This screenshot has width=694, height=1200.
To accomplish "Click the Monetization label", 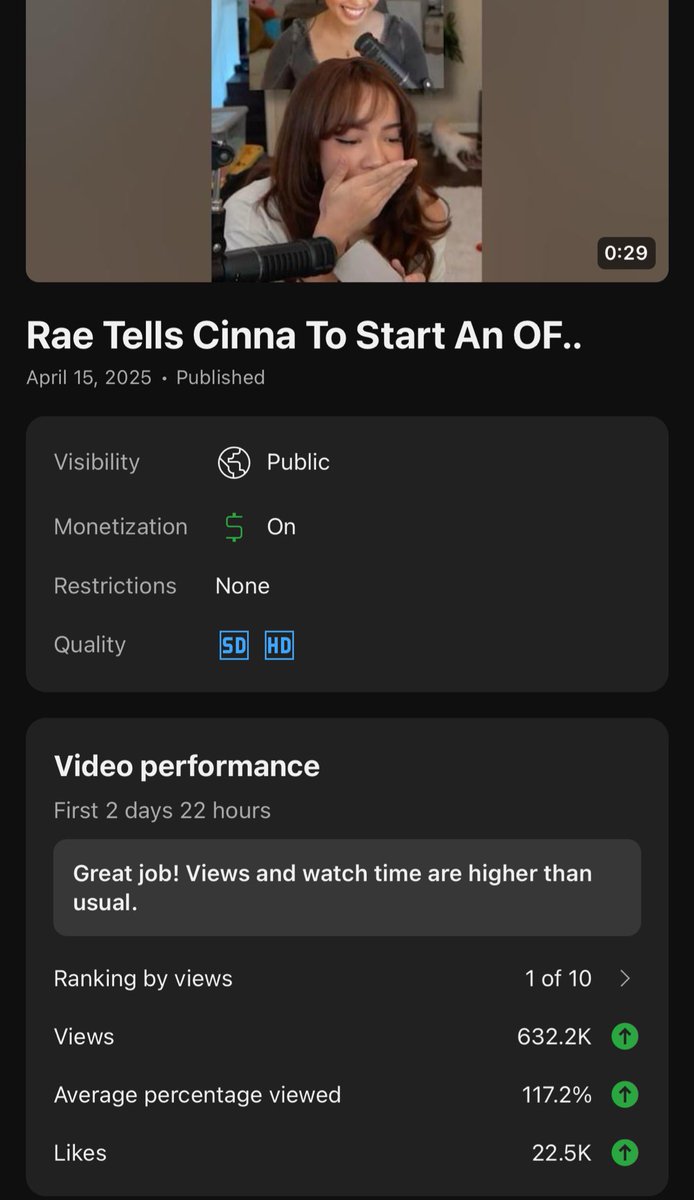I will coord(121,527).
